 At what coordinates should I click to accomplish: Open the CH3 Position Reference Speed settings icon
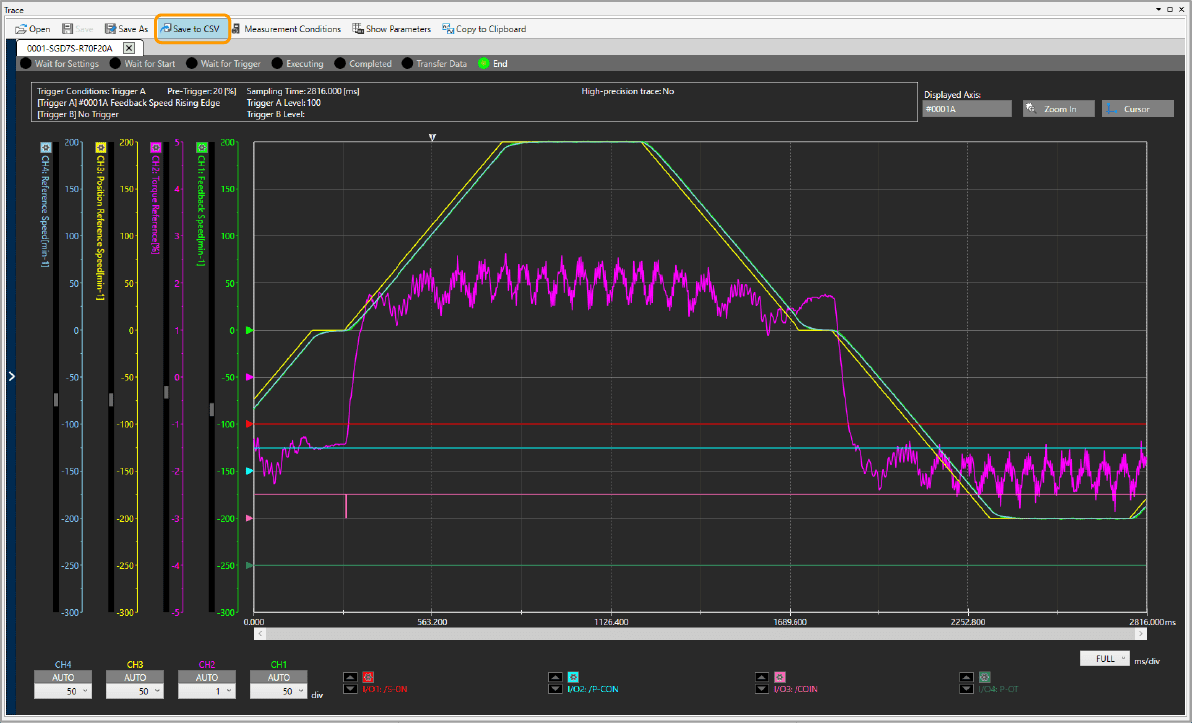[100, 147]
